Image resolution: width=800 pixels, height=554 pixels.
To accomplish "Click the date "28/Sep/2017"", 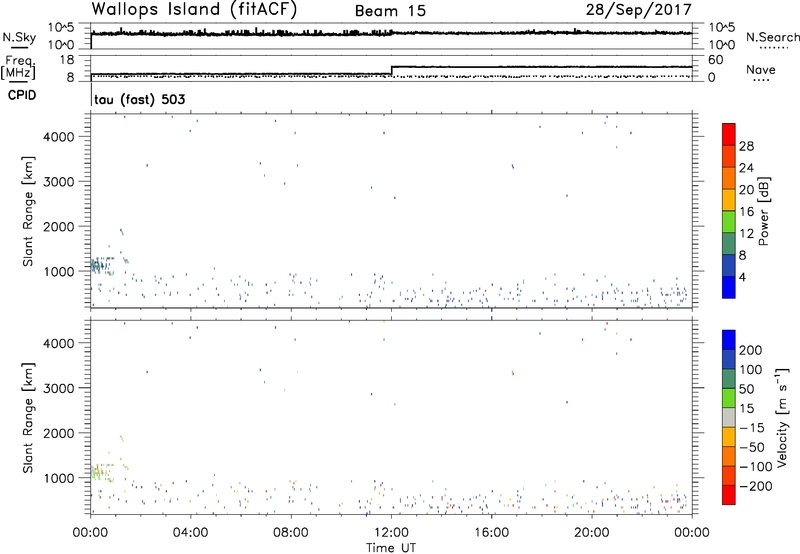I will pos(638,10).
